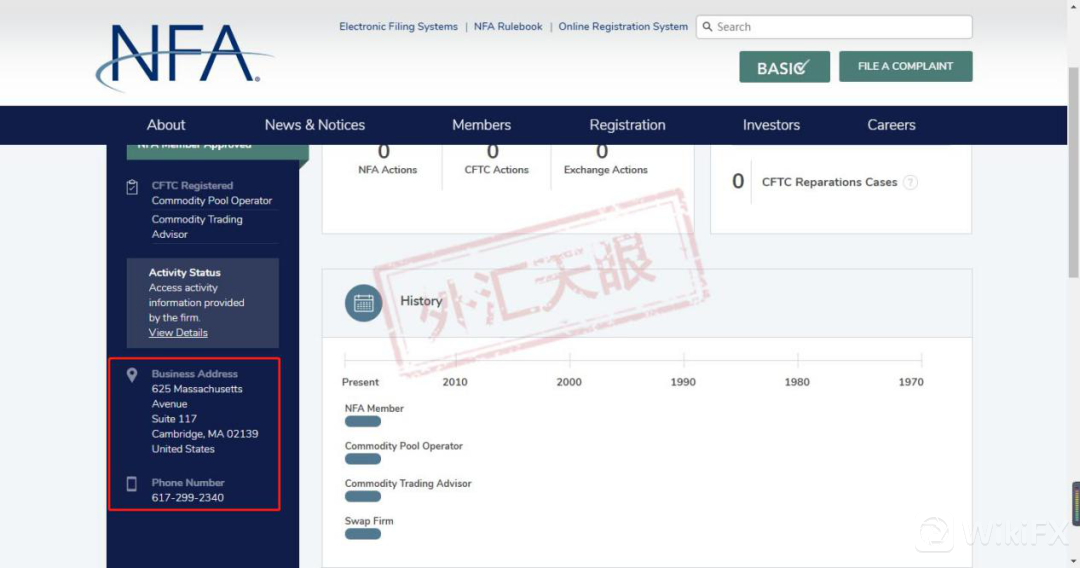Click the phone number 617-299-2340

coord(187,498)
